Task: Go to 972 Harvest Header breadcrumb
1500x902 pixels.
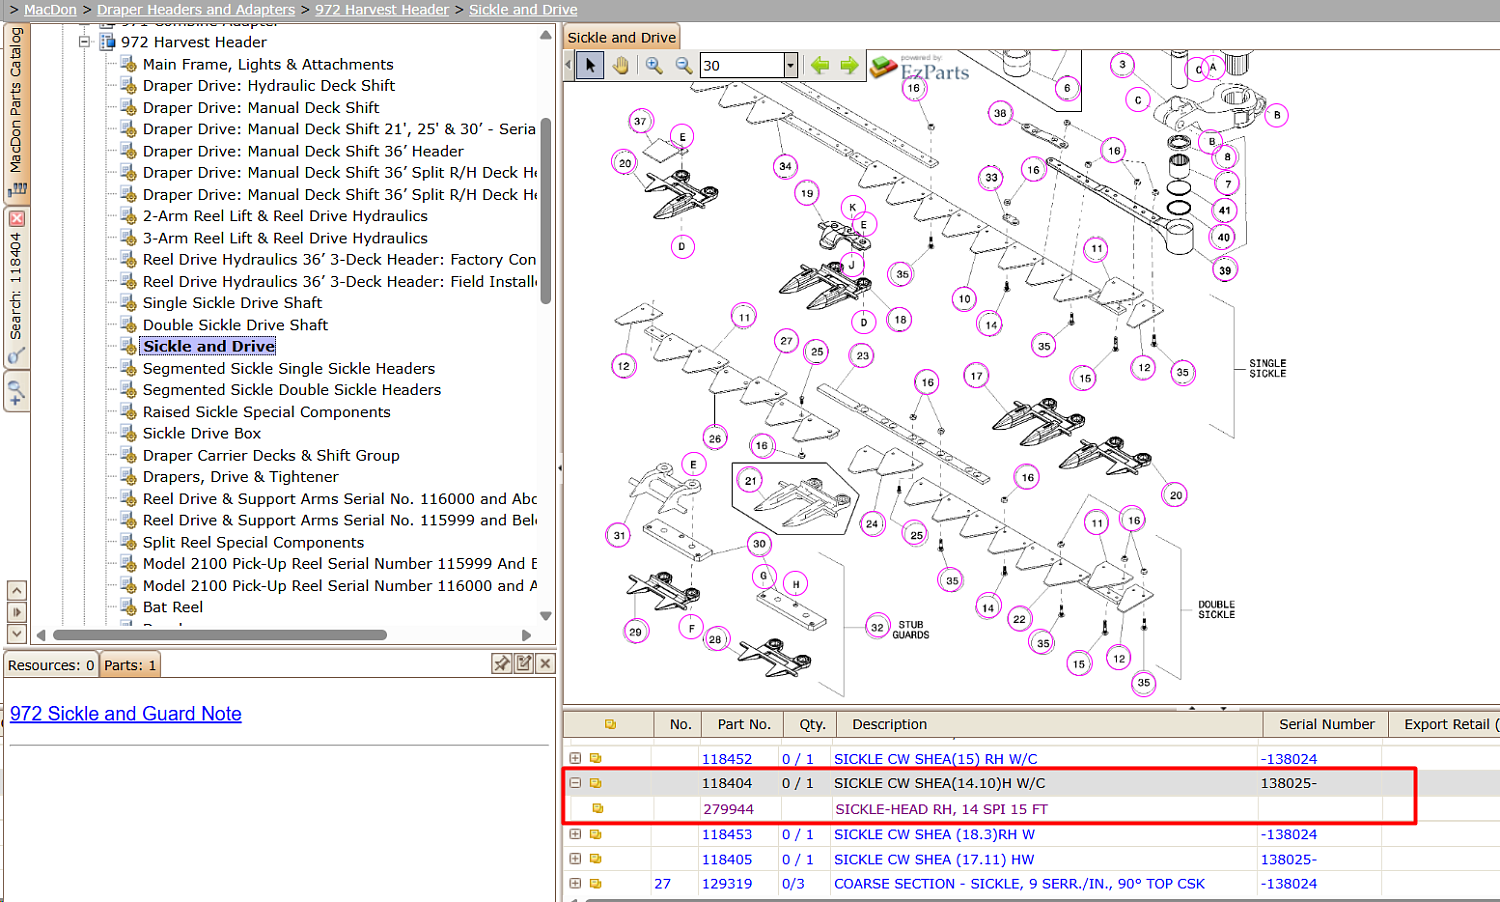Action: [382, 9]
